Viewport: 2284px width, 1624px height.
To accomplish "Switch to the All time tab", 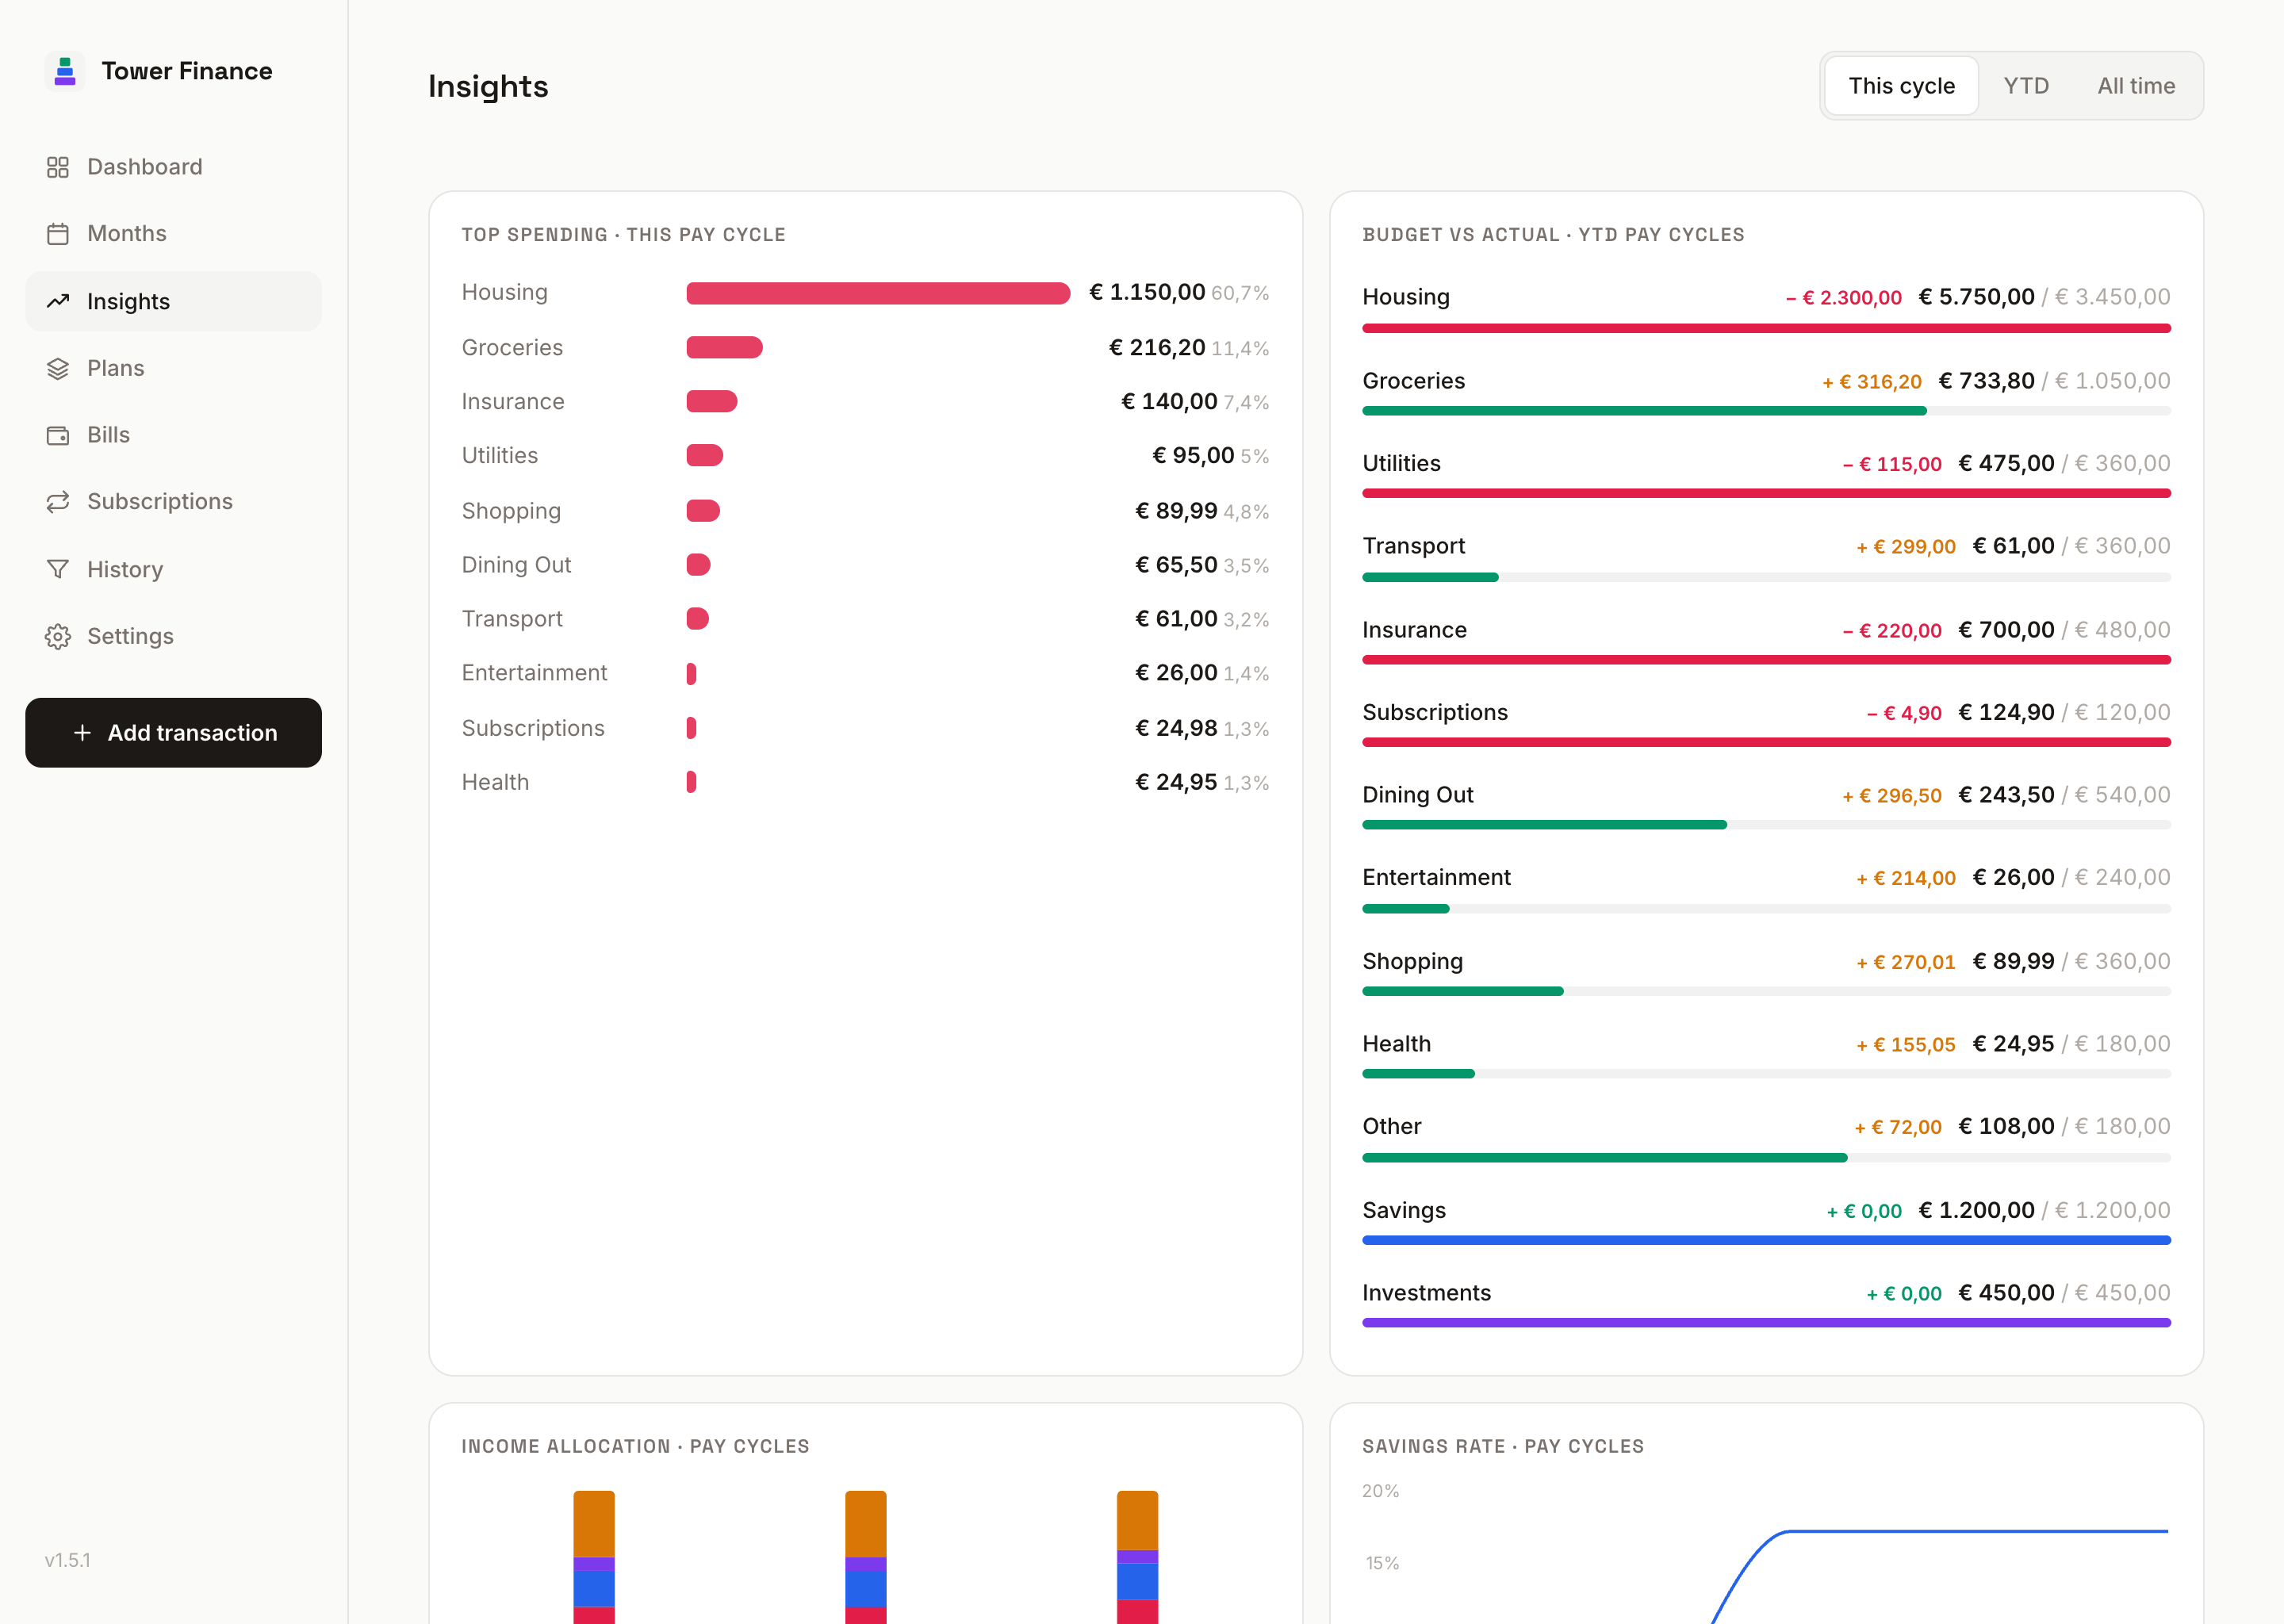I will click(2135, 86).
